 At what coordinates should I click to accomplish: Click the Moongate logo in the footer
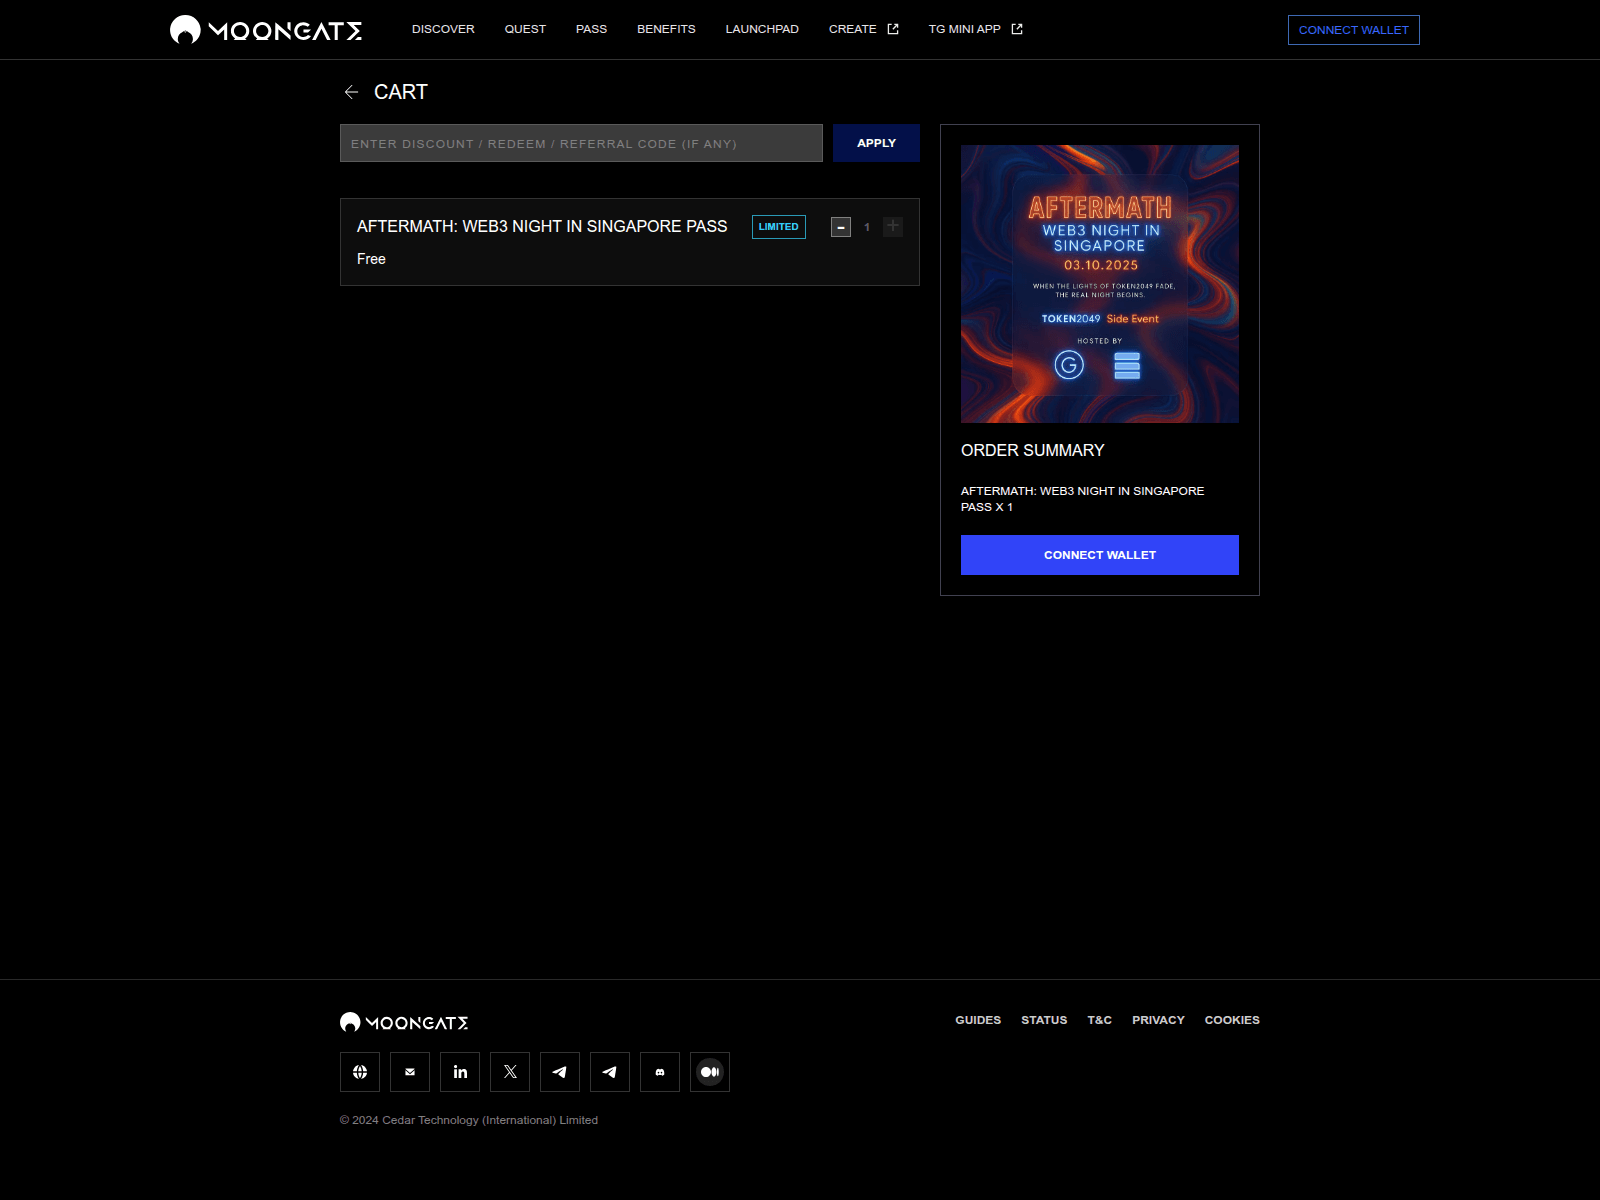click(x=404, y=1022)
